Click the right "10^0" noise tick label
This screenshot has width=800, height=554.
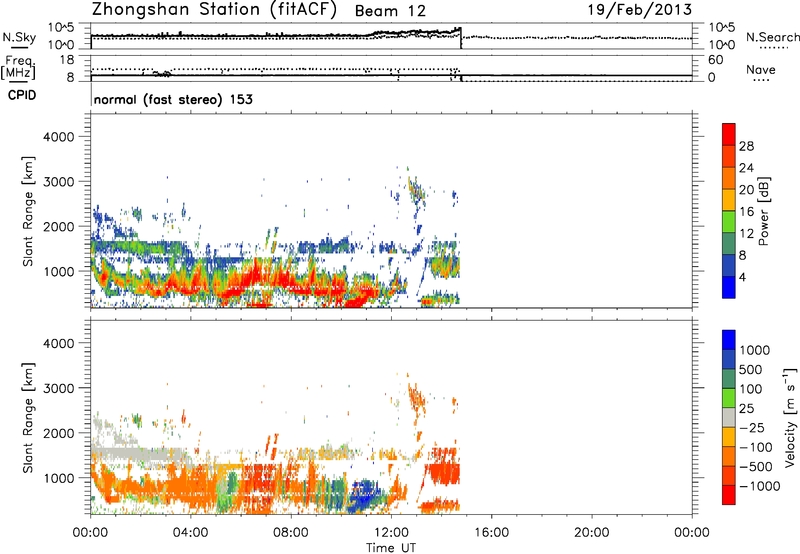click(722, 45)
